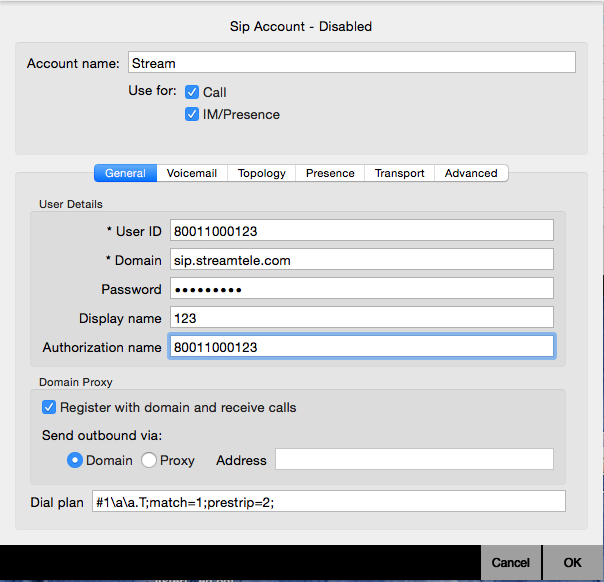Click the User ID input field
The image size is (604, 582).
(x=361, y=231)
